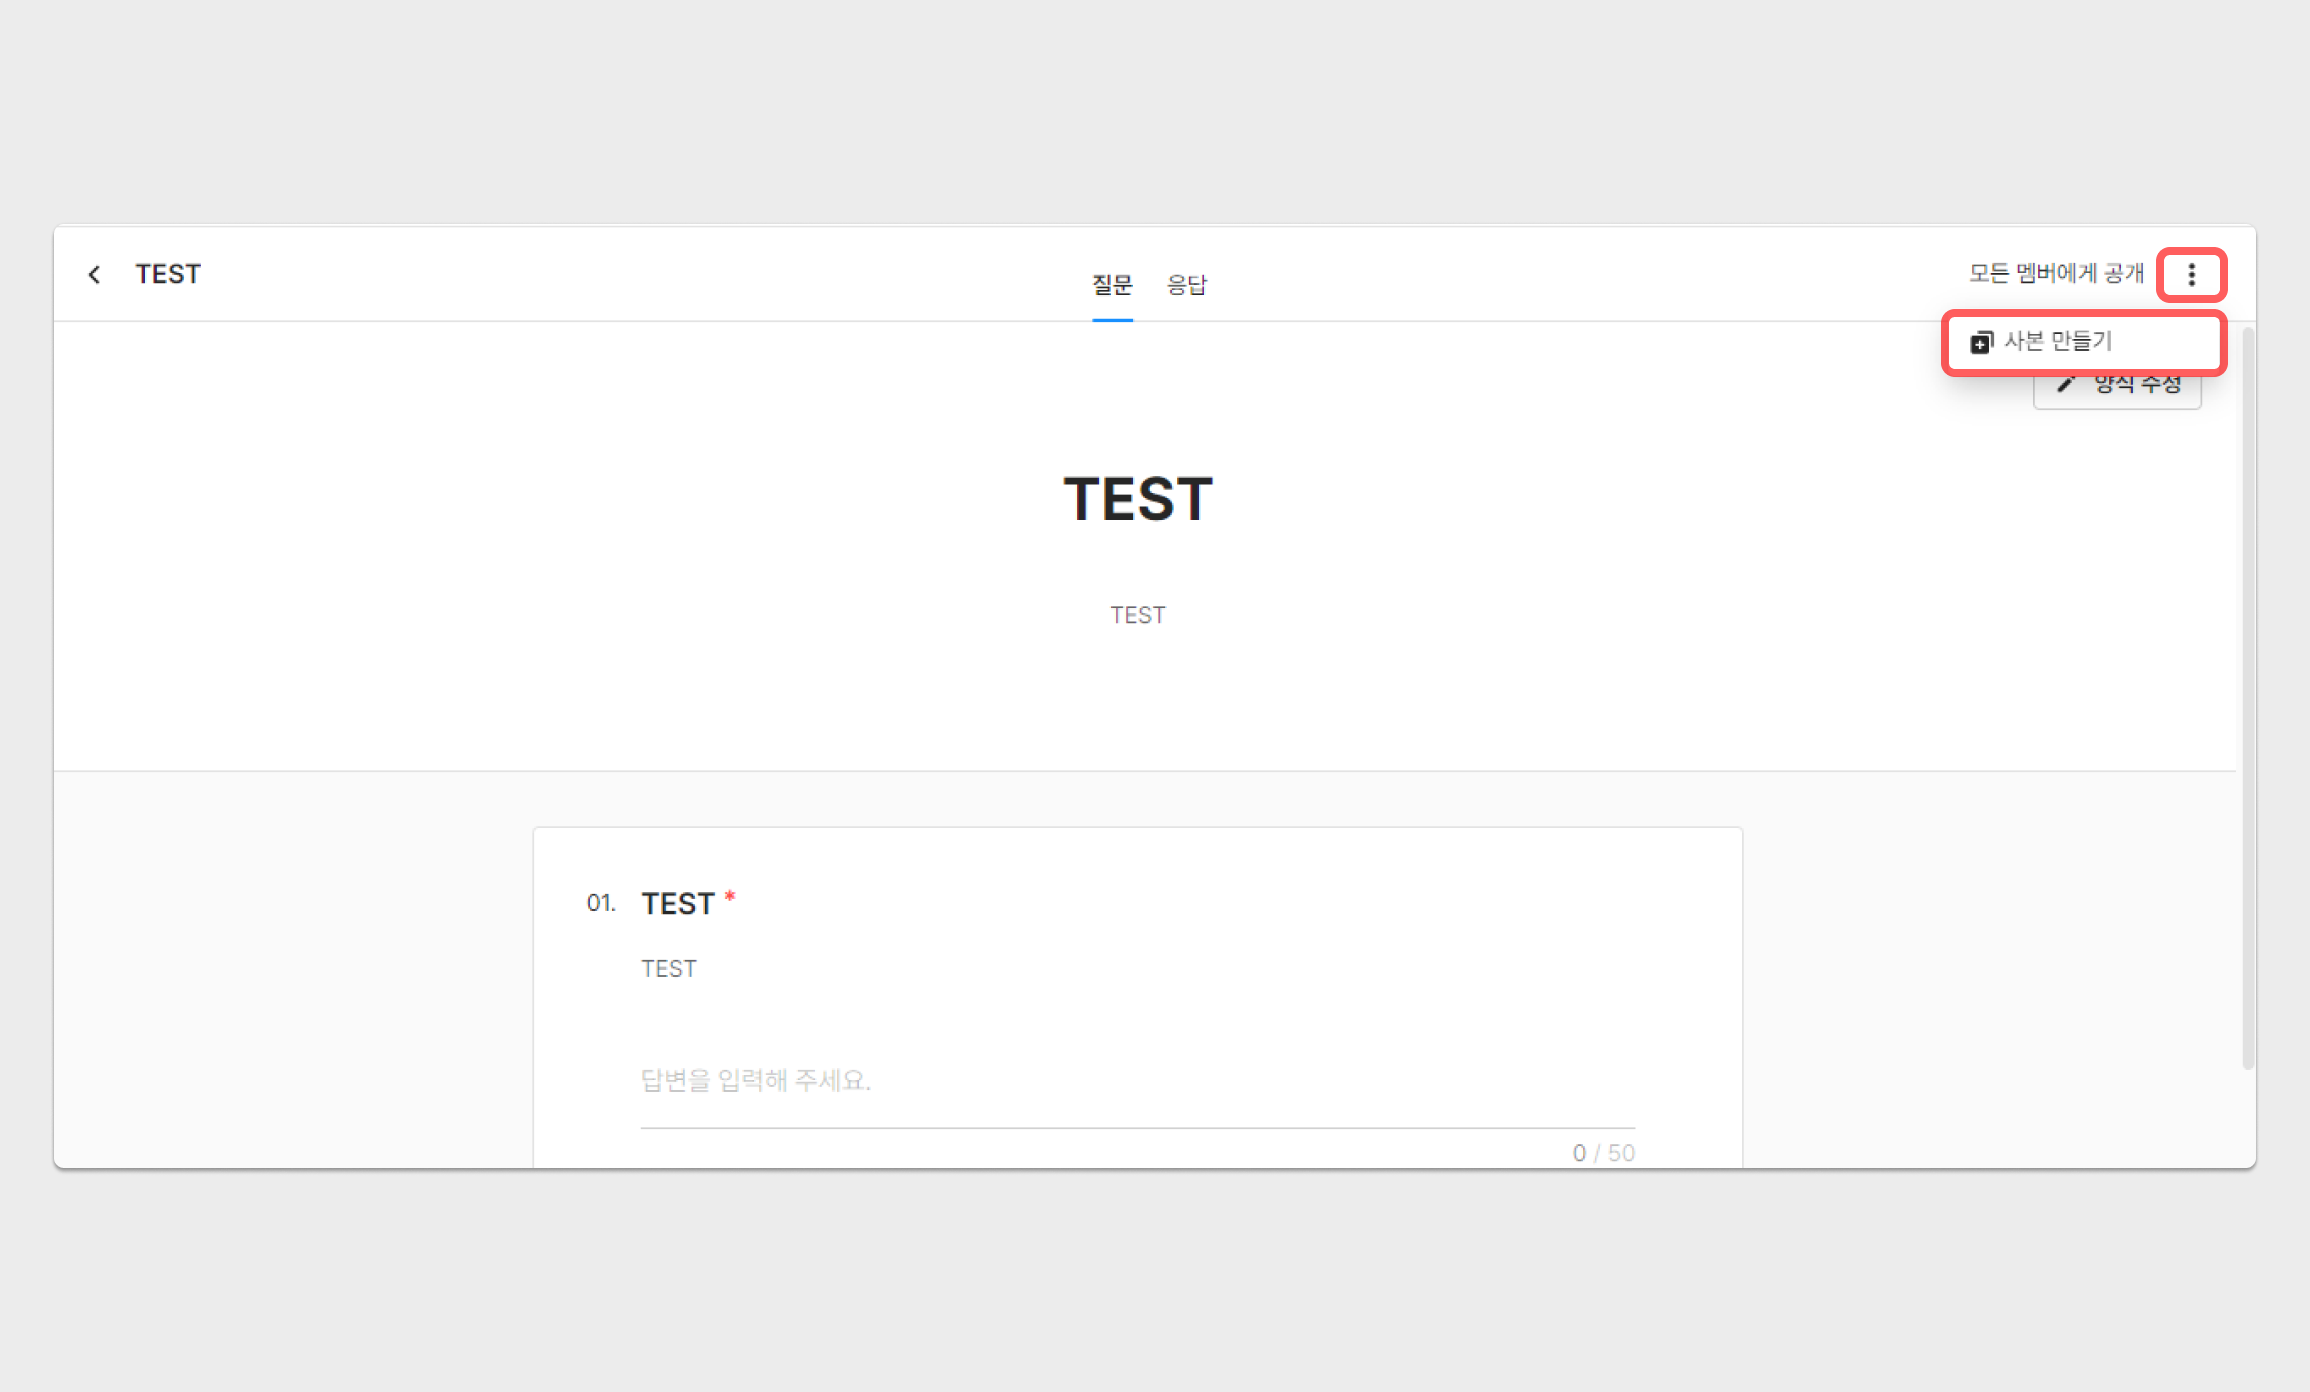Select the 사본 만들기 menu entry

coord(2084,342)
